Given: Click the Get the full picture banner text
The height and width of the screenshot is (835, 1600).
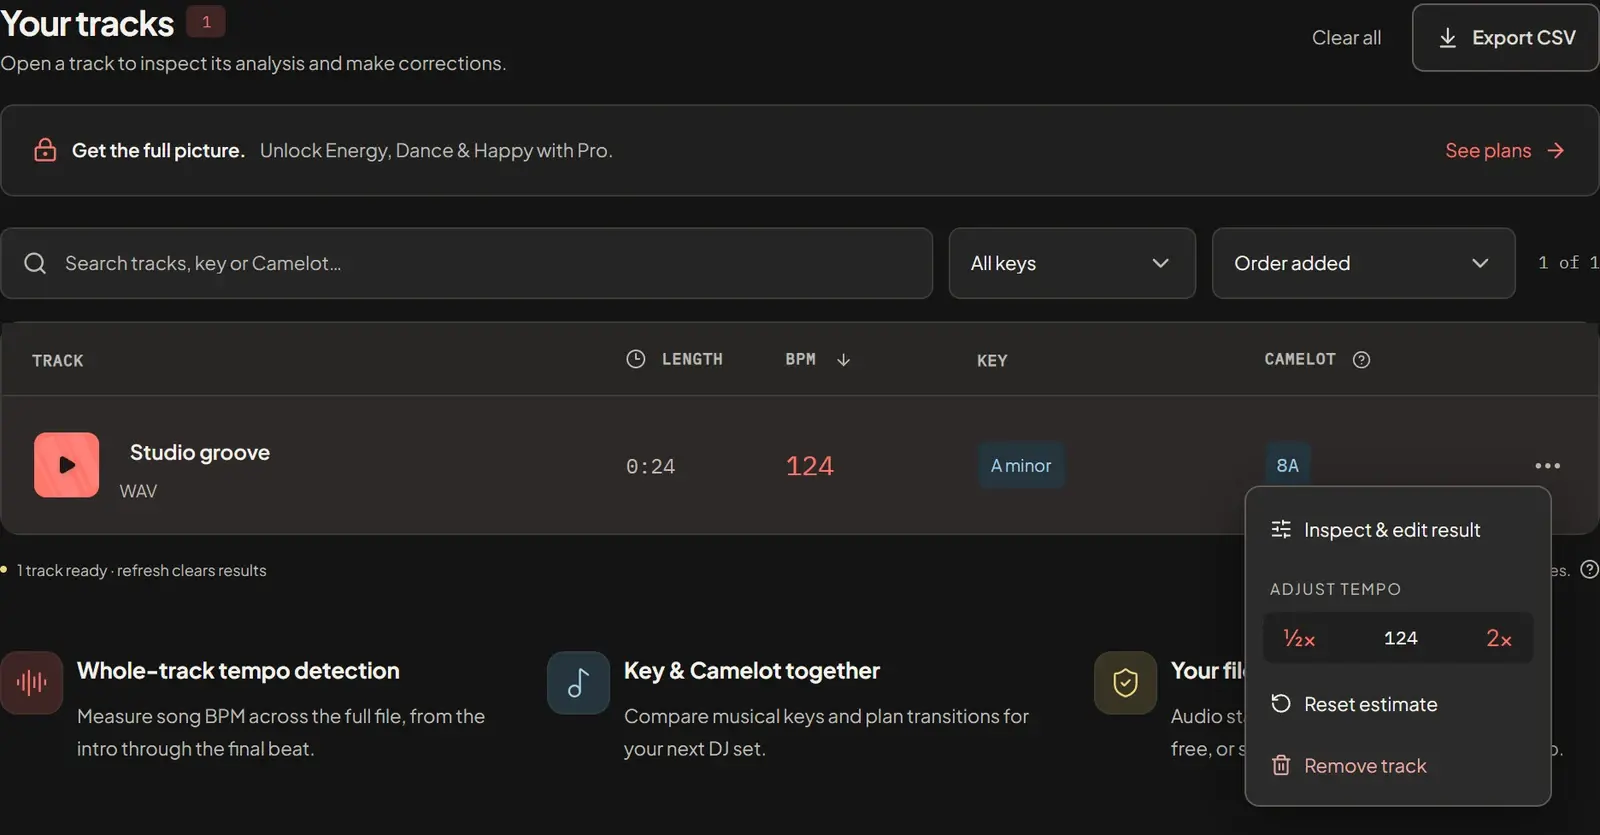Looking at the screenshot, I should [158, 150].
